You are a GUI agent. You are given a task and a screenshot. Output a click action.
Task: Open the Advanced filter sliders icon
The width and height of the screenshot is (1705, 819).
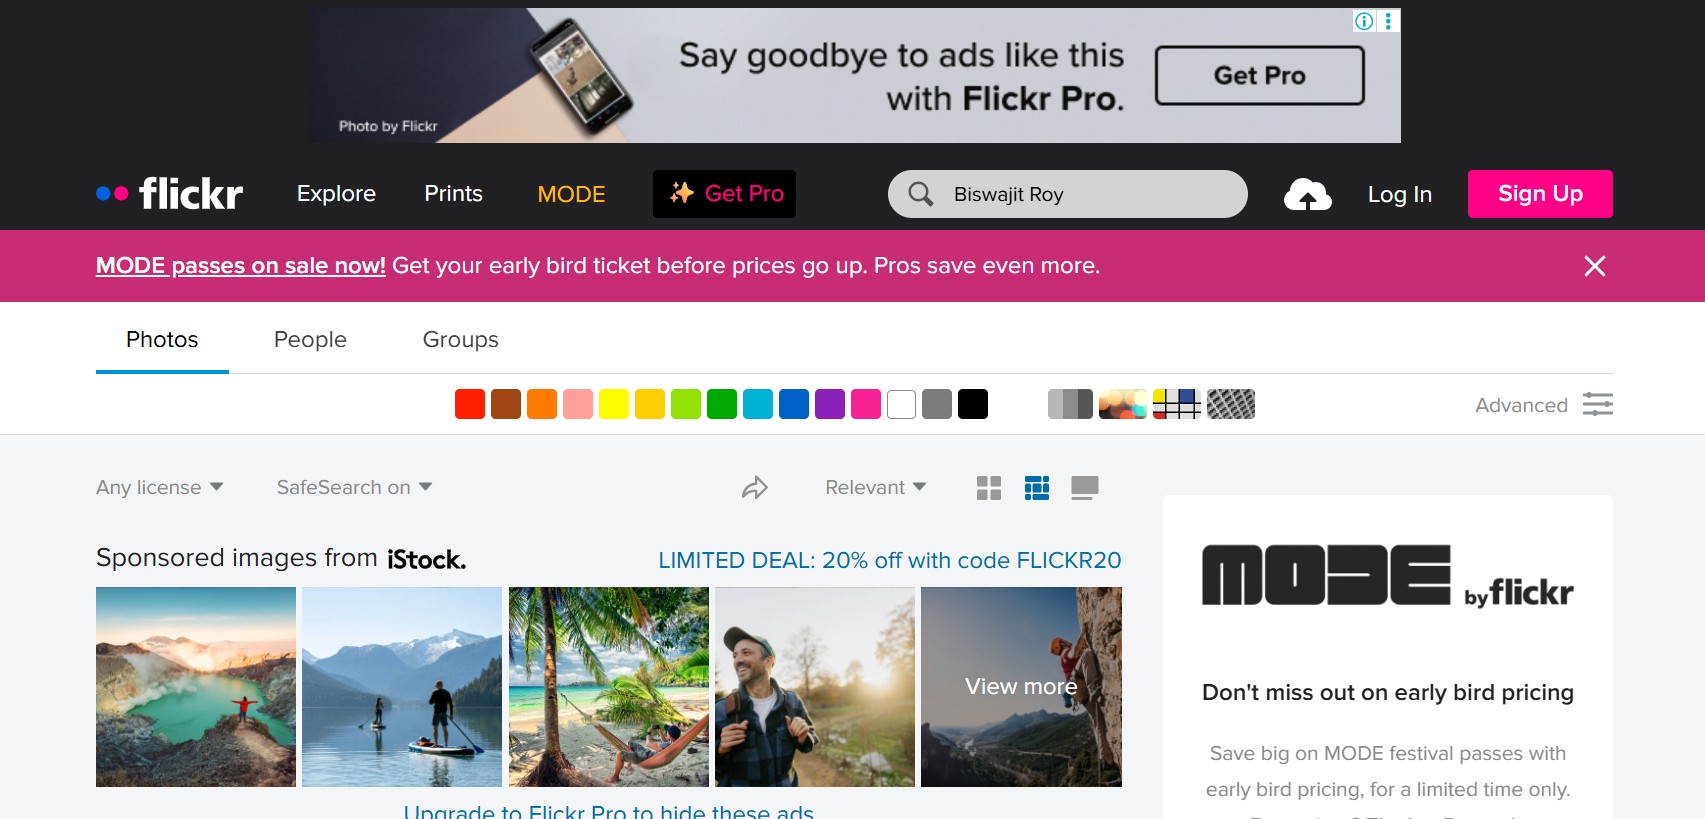pos(1597,404)
